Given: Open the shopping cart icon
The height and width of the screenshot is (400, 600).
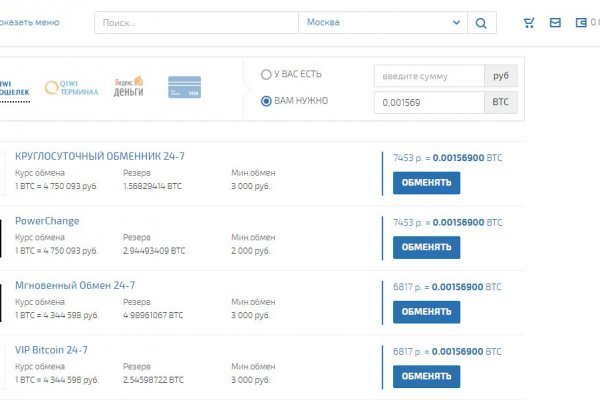Looking at the screenshot, I should click(529, 23).
